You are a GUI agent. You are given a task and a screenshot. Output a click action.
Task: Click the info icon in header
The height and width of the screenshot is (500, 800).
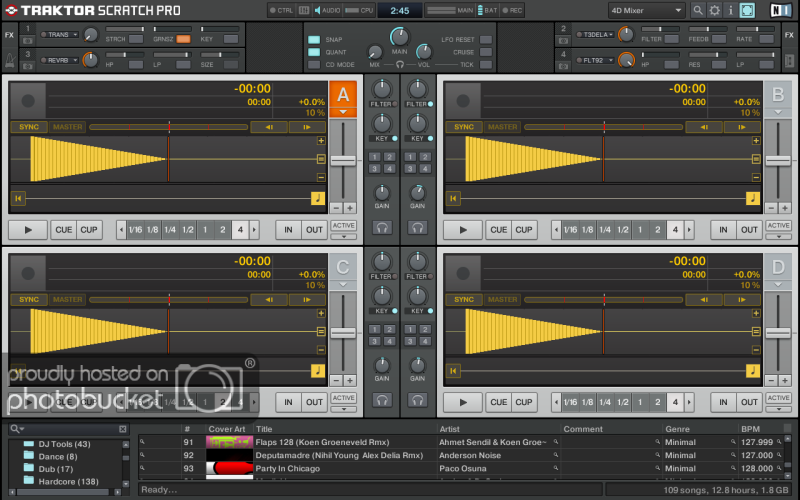click(730, 10)
